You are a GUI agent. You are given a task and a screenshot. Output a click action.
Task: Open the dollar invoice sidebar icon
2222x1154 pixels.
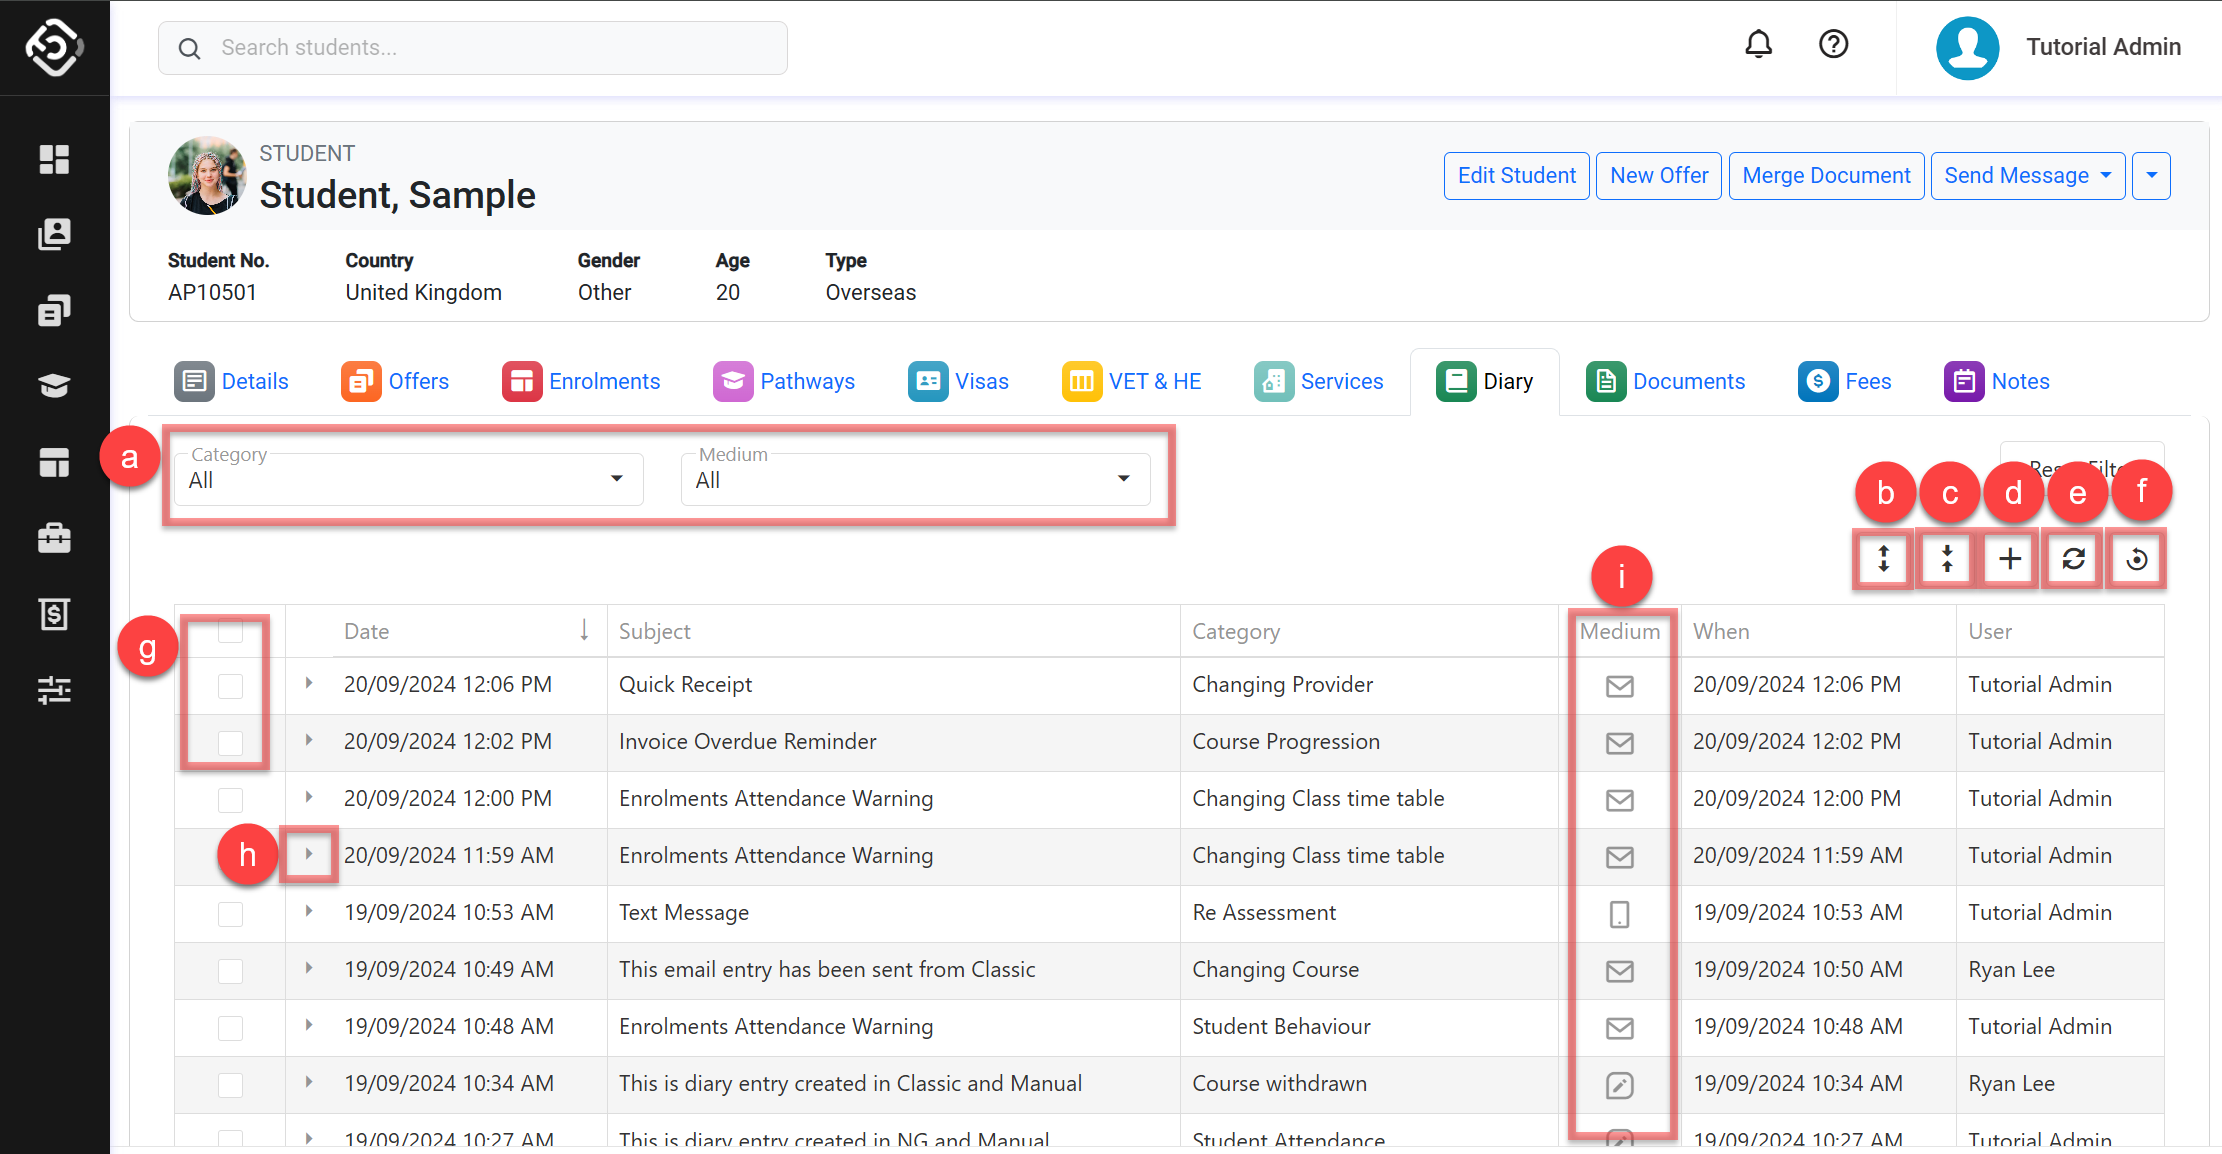tap(54, 614)
